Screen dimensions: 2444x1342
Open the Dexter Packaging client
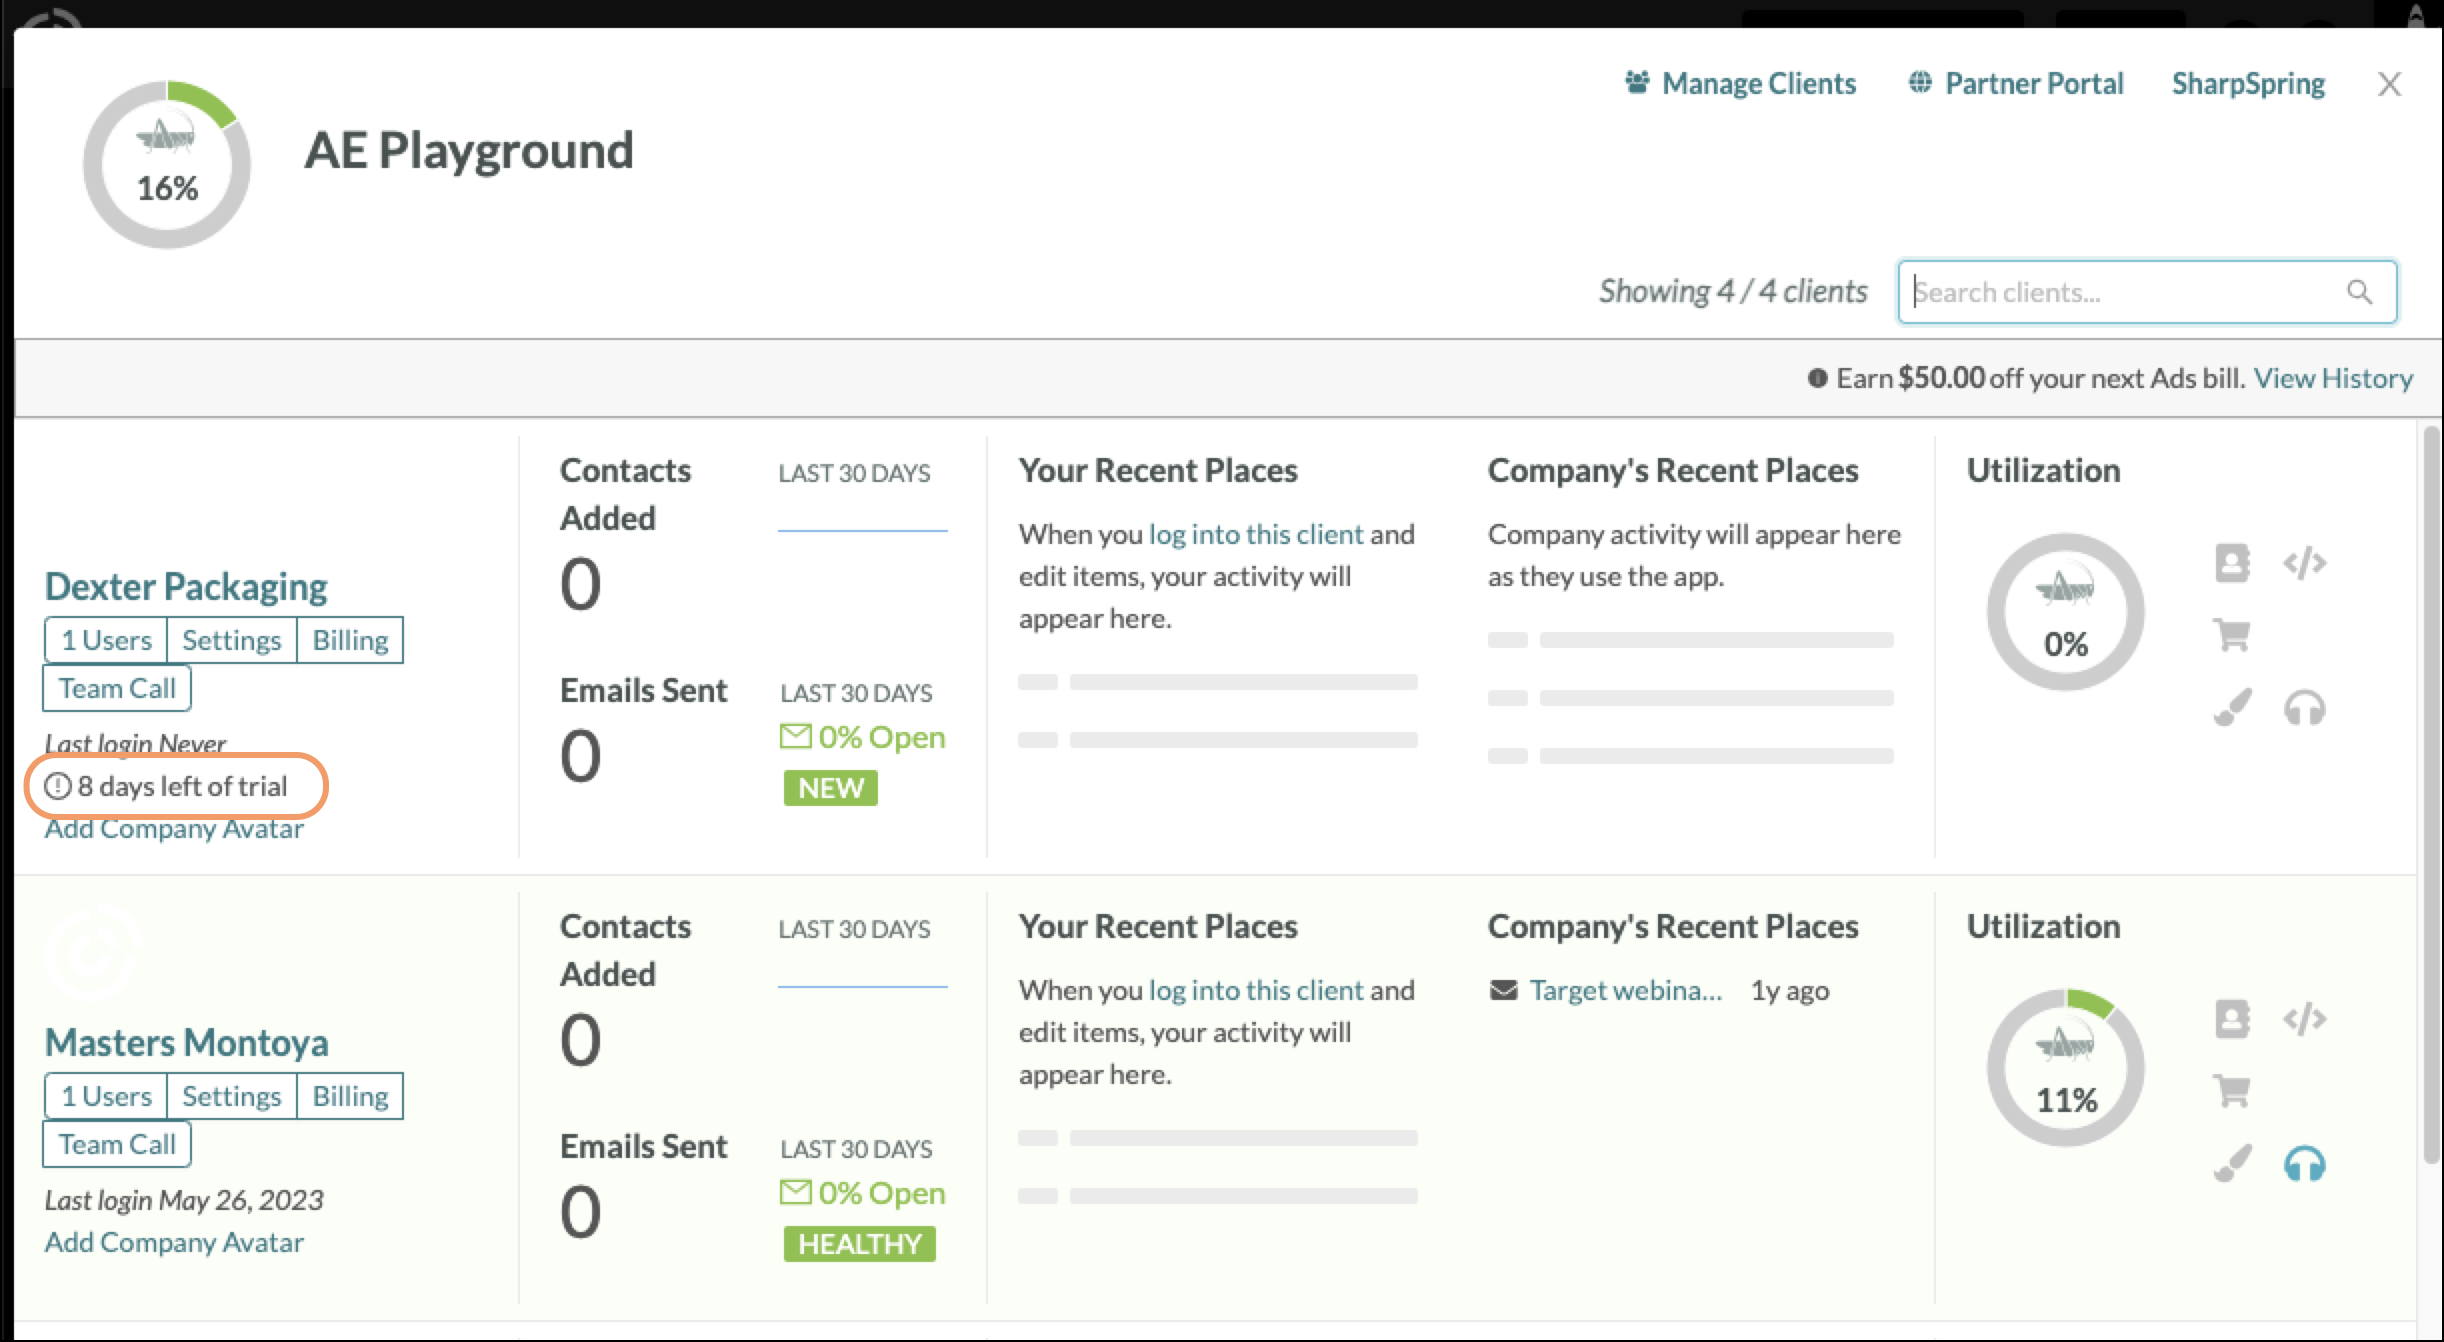(x=186, y=586)
